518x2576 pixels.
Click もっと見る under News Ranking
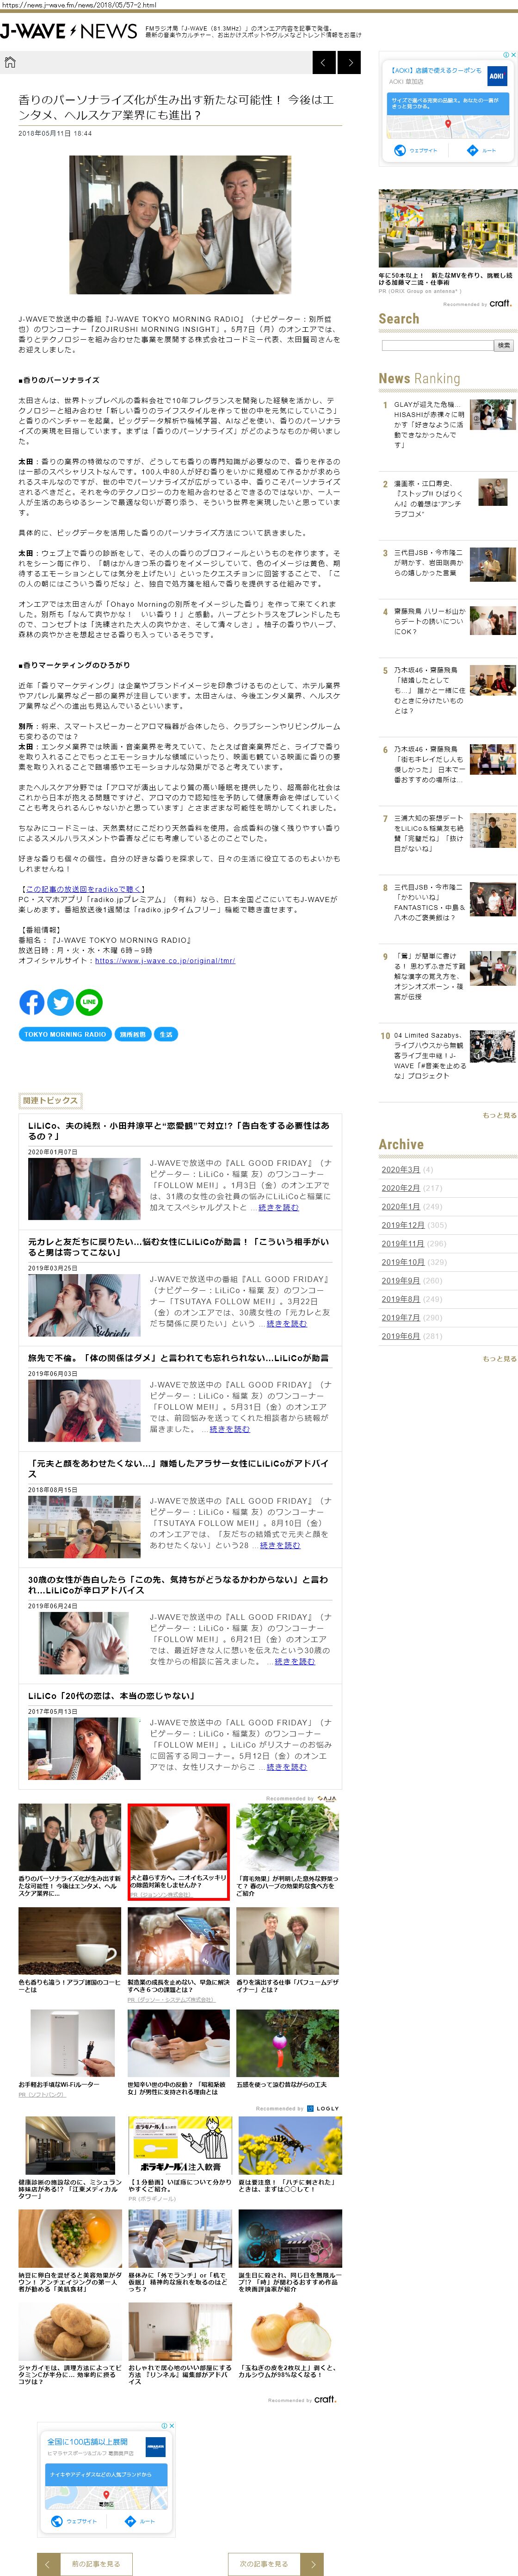click(x=499, y=1115)
